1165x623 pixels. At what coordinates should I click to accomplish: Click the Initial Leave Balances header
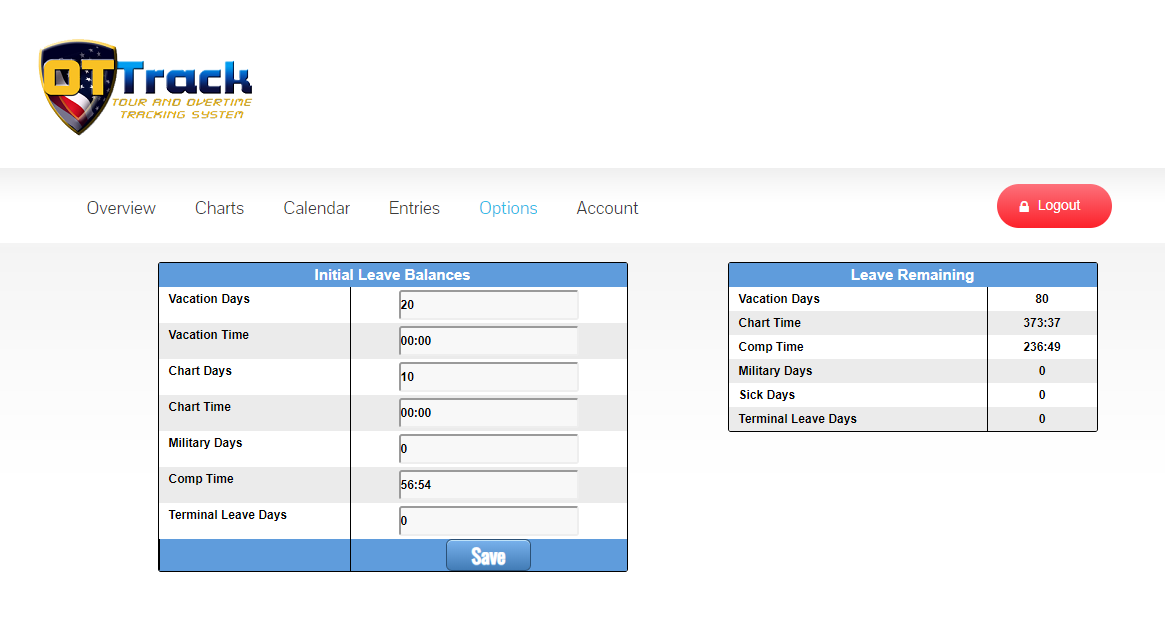coord(392,275)
